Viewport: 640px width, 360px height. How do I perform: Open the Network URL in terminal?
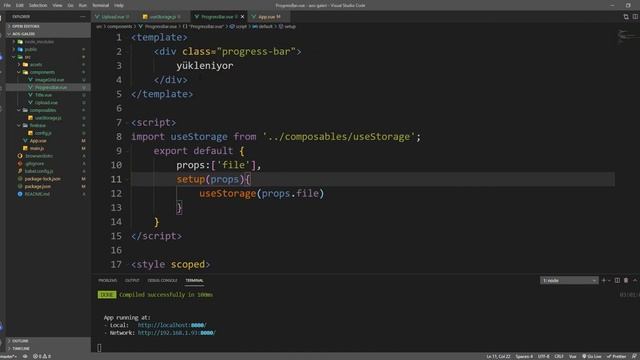coord(176,333)
